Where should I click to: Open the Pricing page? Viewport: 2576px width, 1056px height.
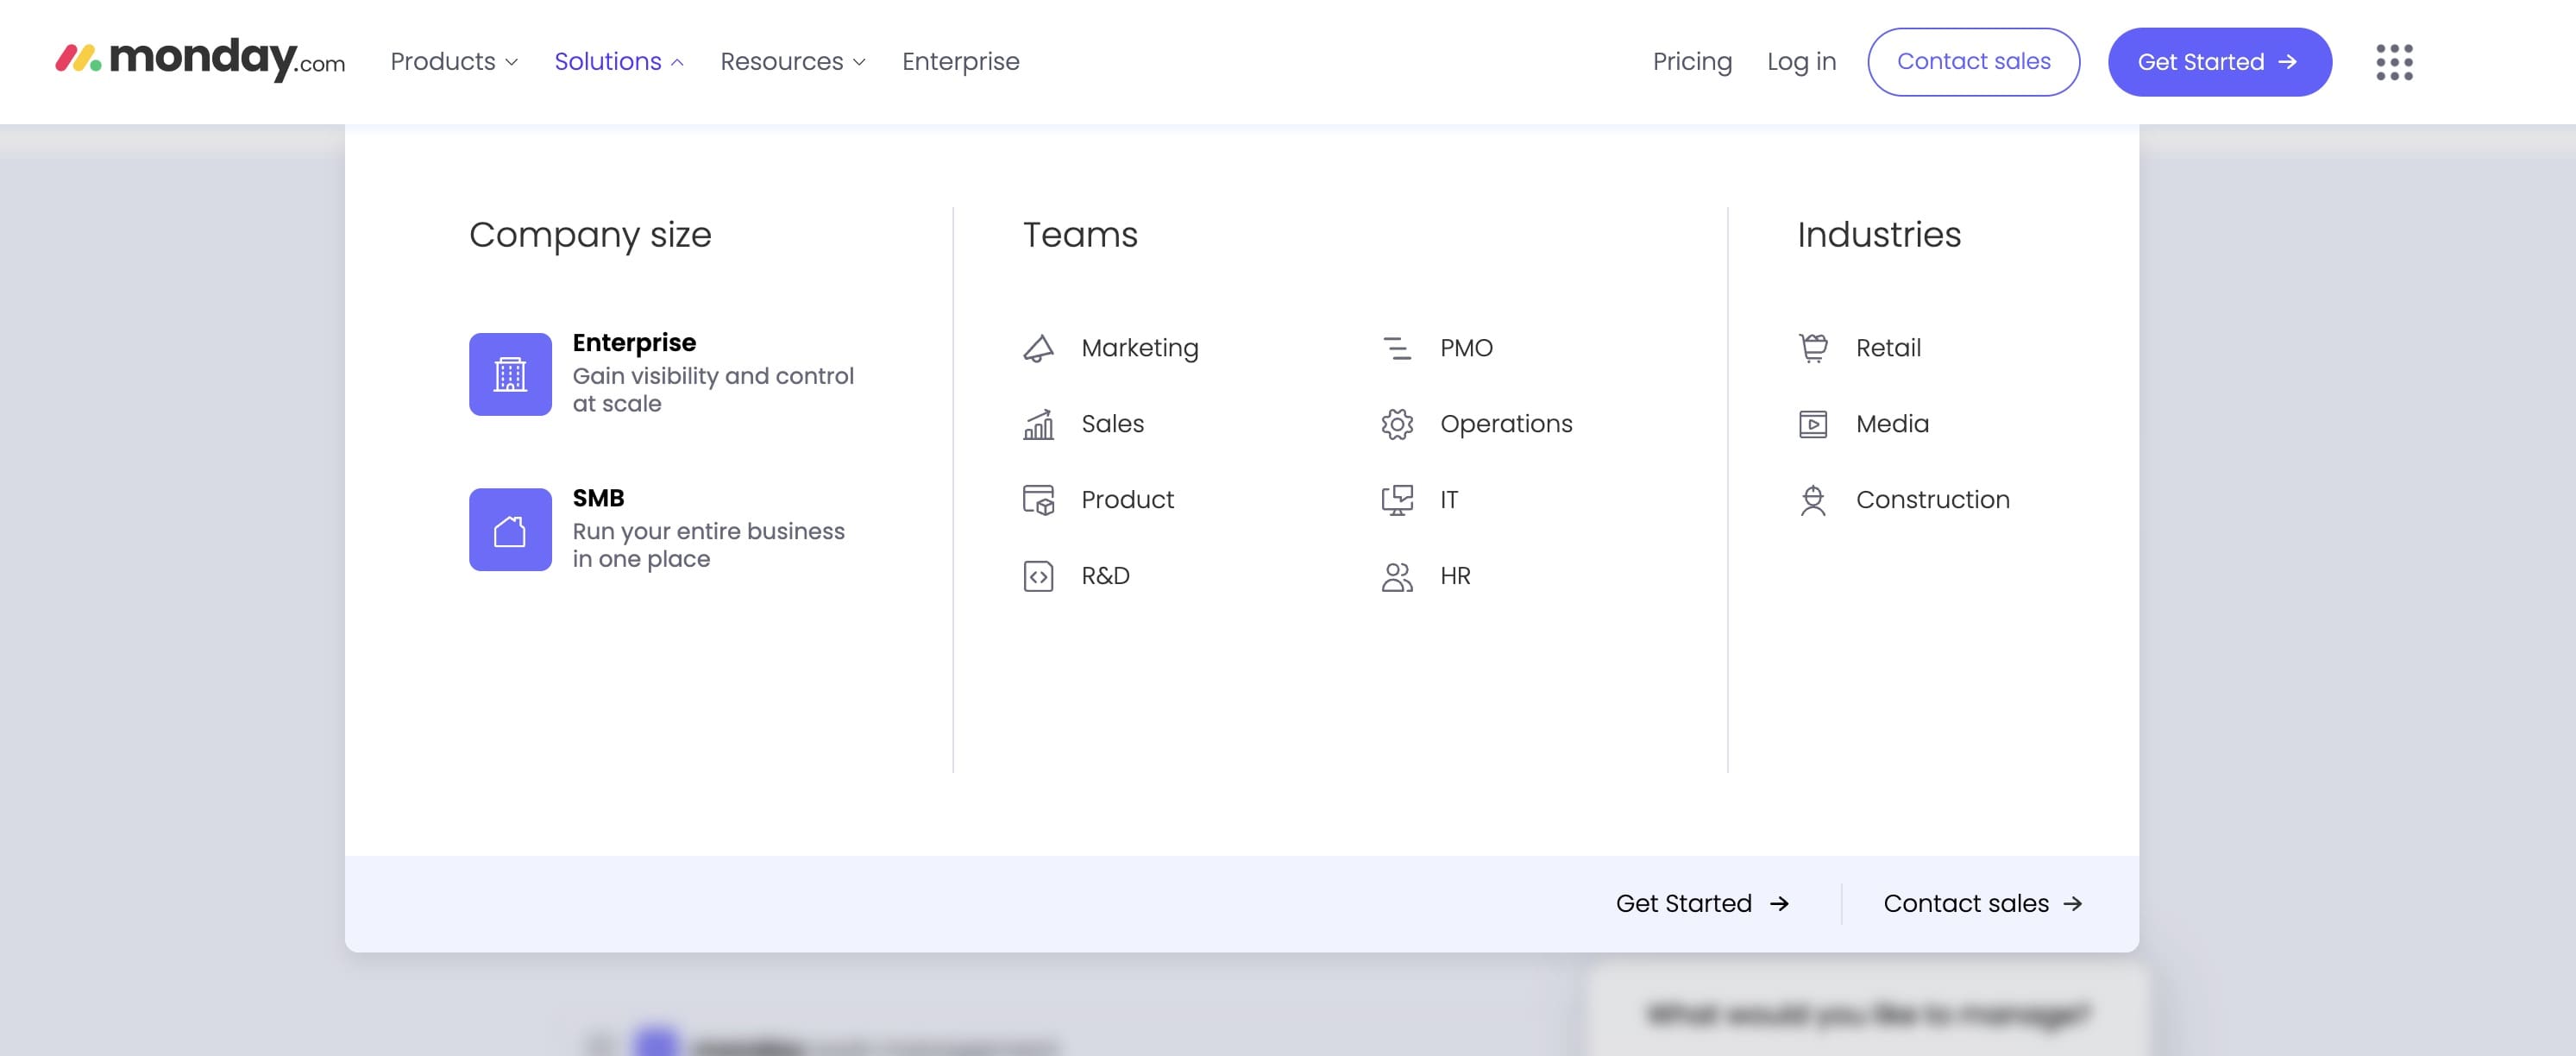pyautogui.click(x=1692, y=62)
